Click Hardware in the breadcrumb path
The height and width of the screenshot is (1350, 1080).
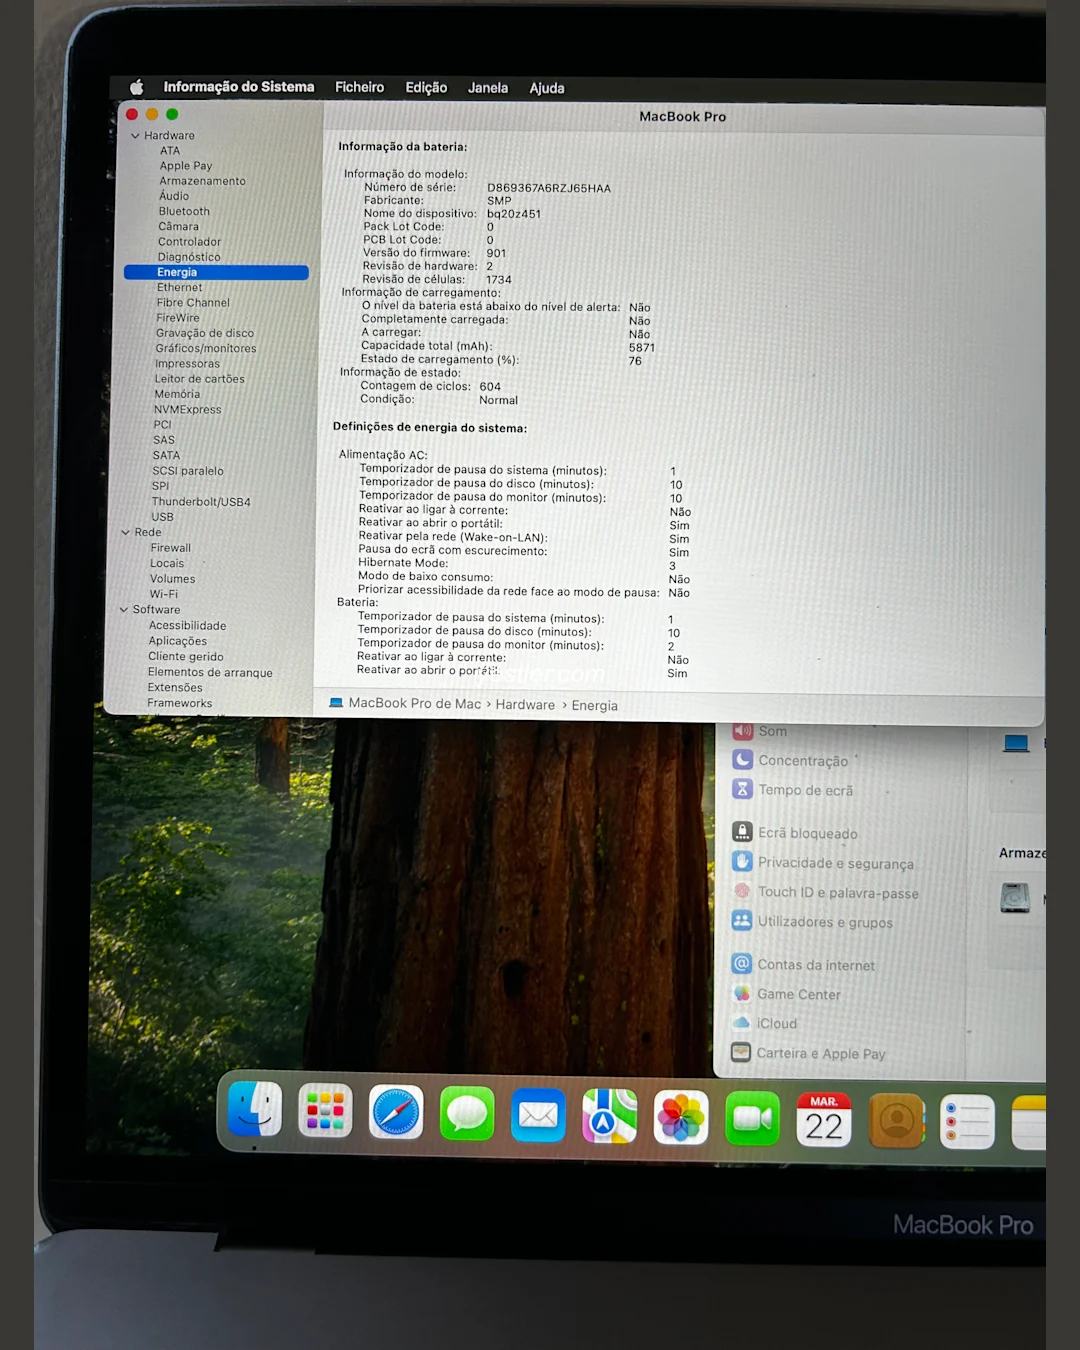525,705
